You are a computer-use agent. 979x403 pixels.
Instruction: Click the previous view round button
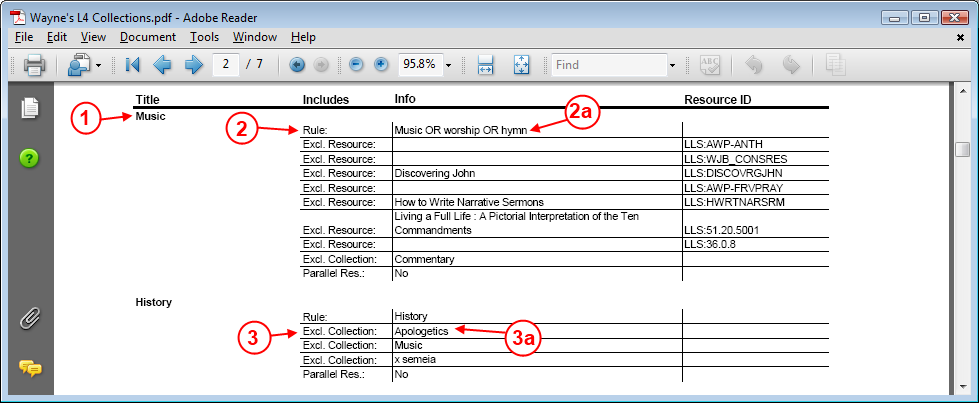[297, 64]
